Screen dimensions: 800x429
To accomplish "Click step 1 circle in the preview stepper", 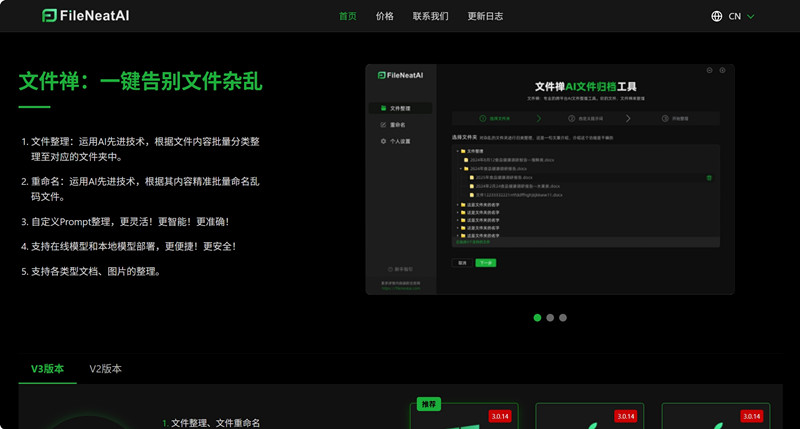I will coord(483,118).
